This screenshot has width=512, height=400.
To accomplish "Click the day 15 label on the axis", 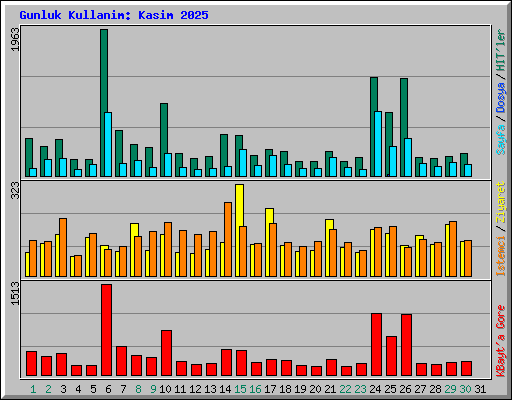I will click(x=240, y=389).
